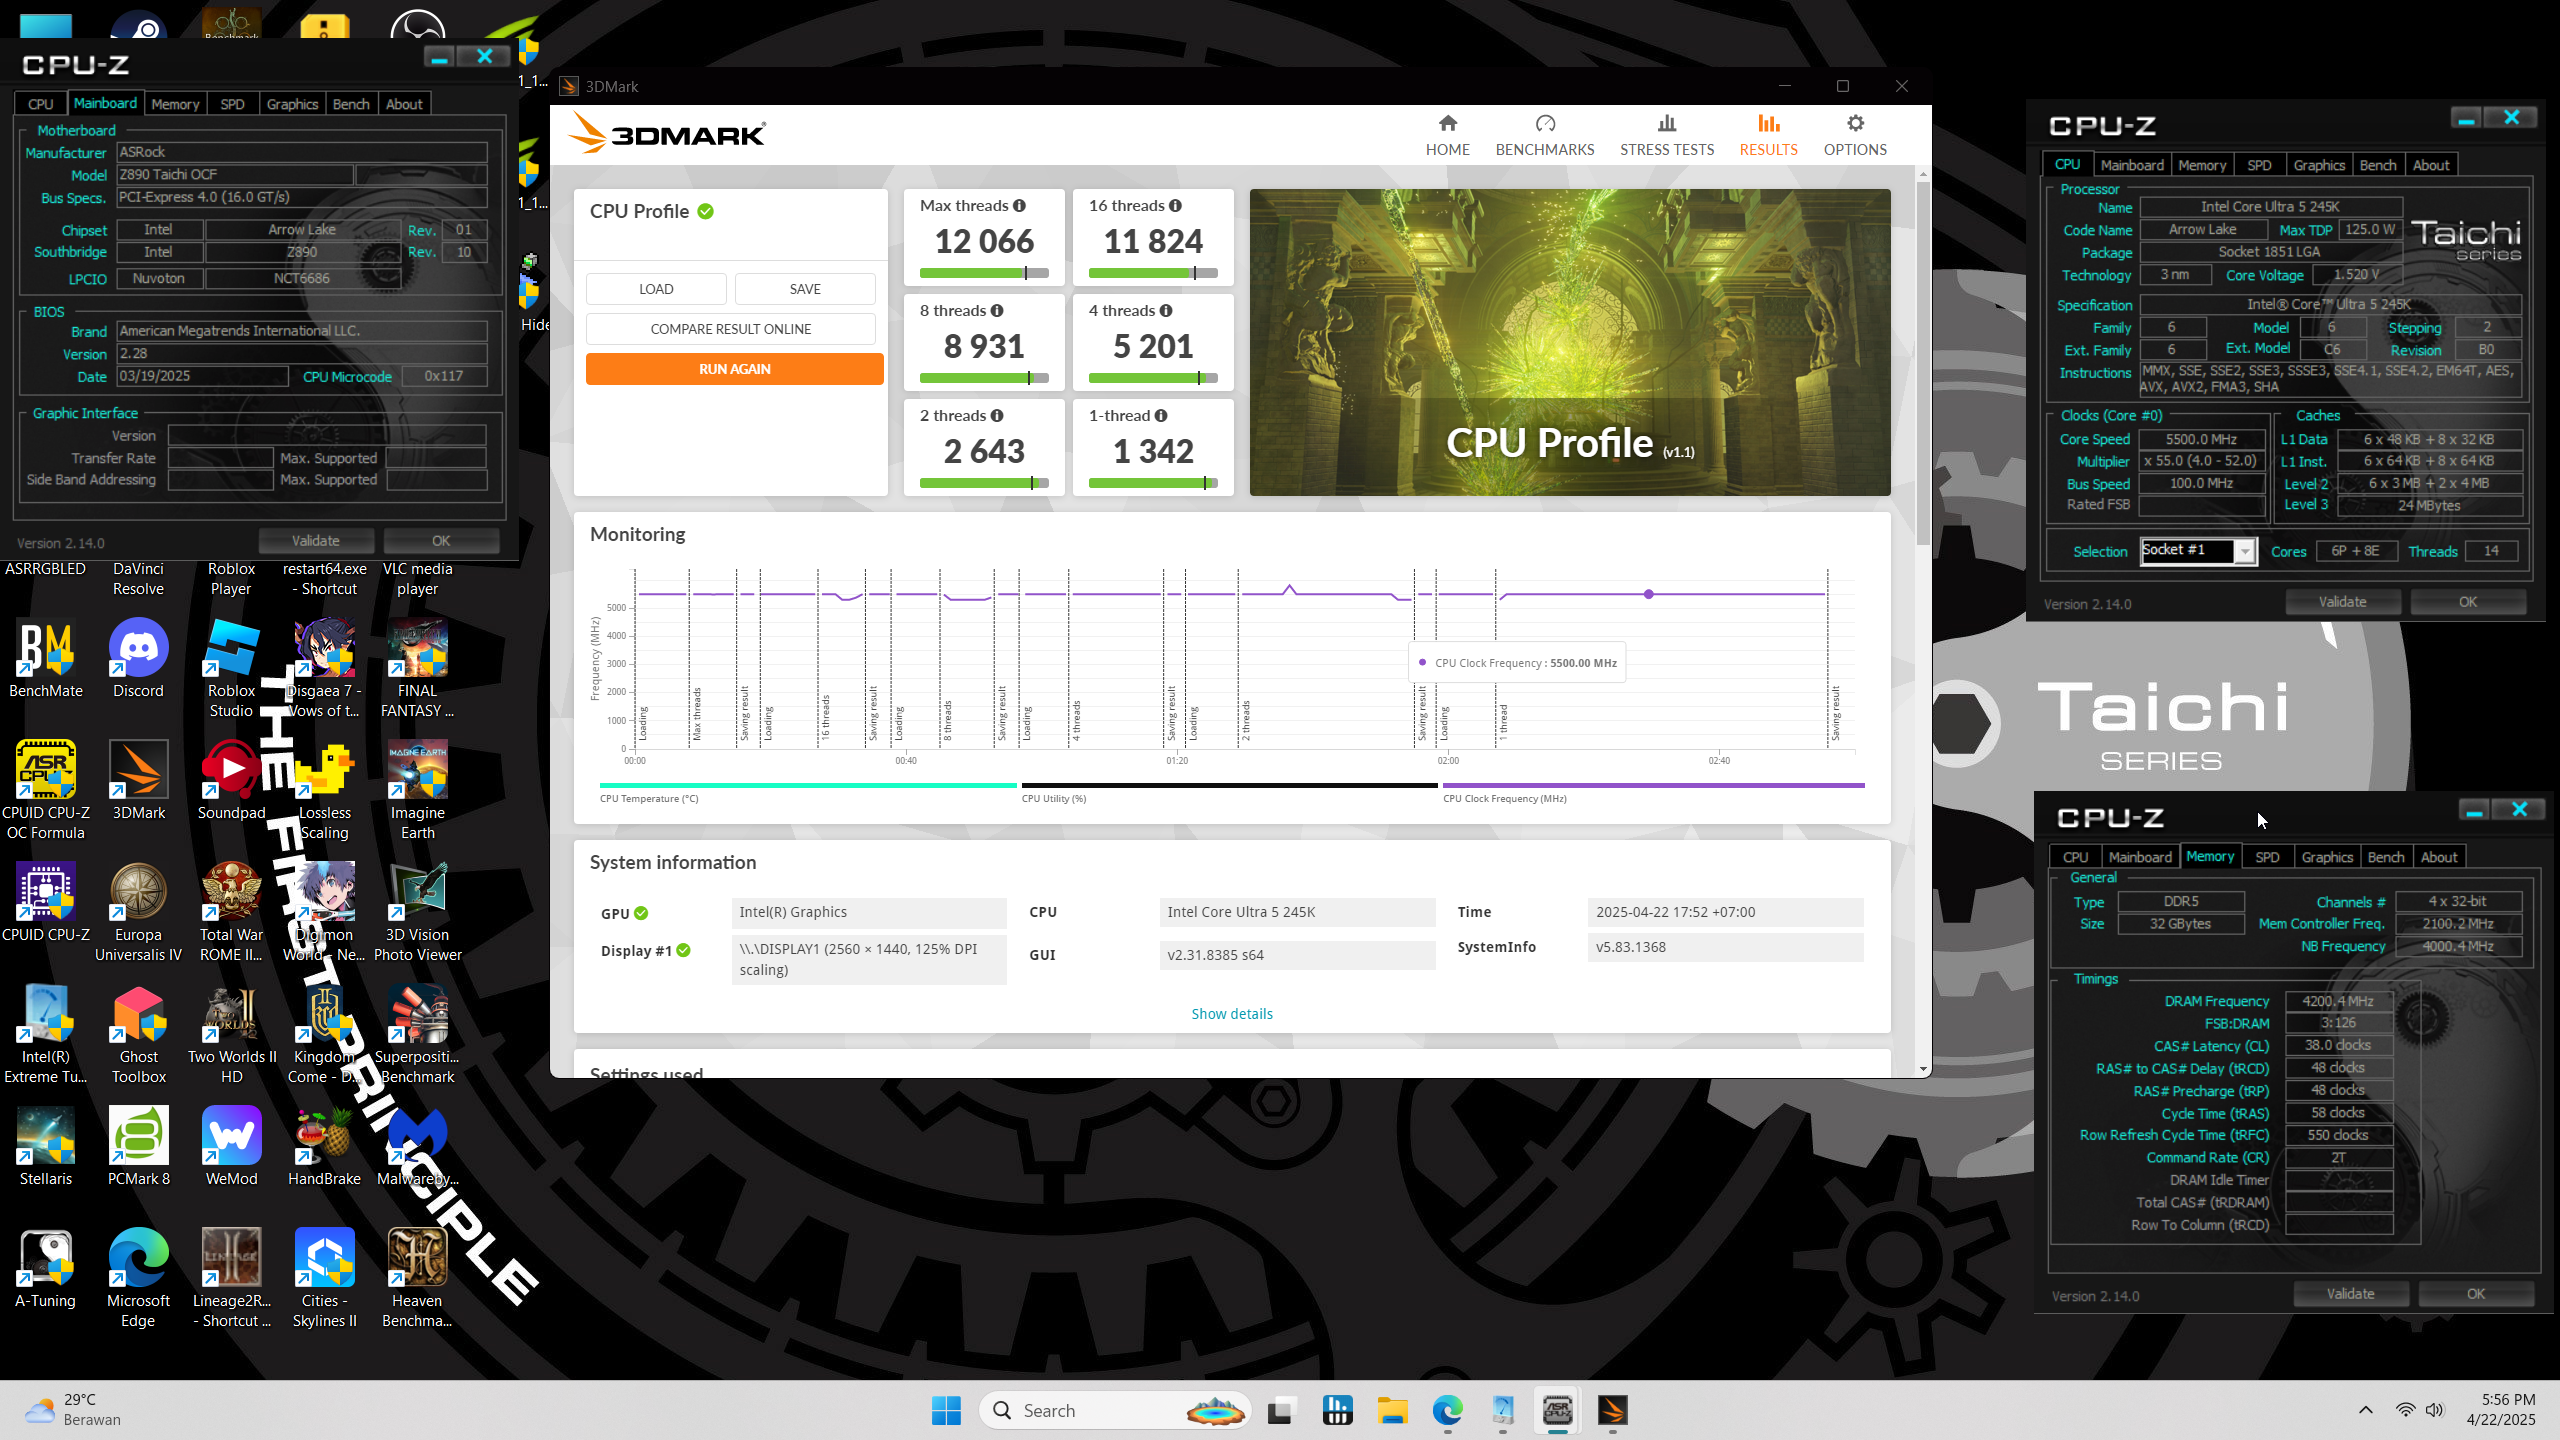The image size is (2560, 1440).
Task: Select Graphics tab in top-right CPU-Z
Action: (x=2319, y=165)
